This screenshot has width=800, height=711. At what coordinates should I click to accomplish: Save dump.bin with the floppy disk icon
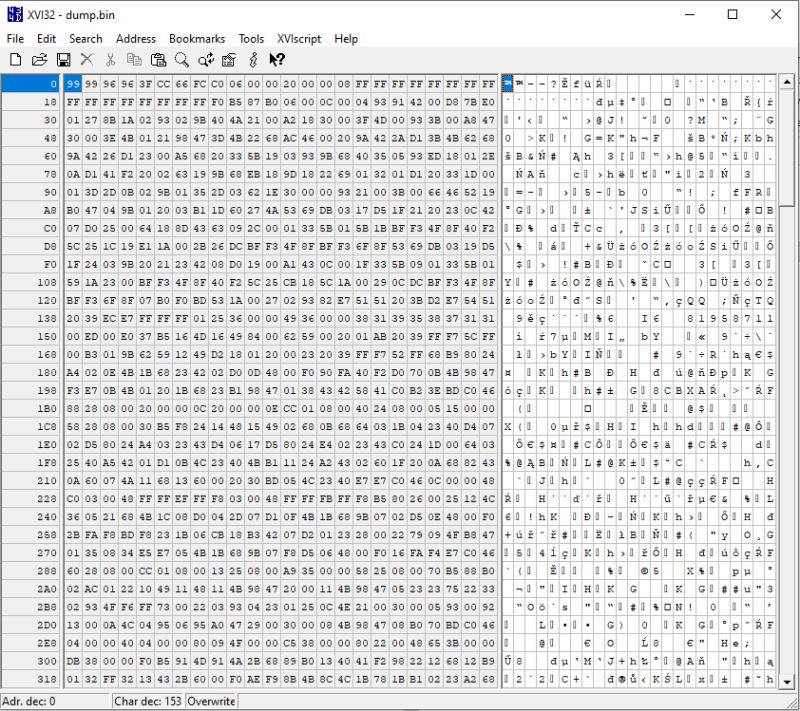point(63,60)
